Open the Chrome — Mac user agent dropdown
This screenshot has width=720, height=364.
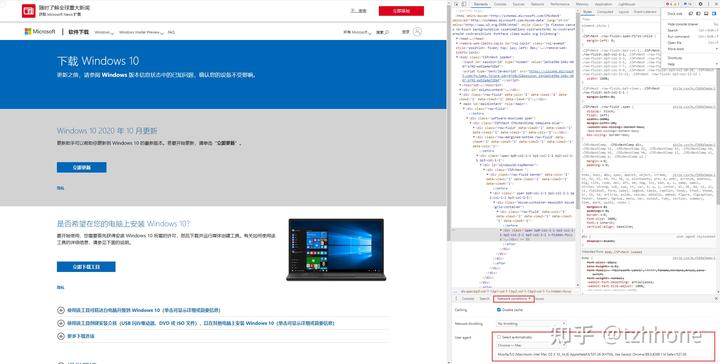pyautogui.click(x=531, y=345)
